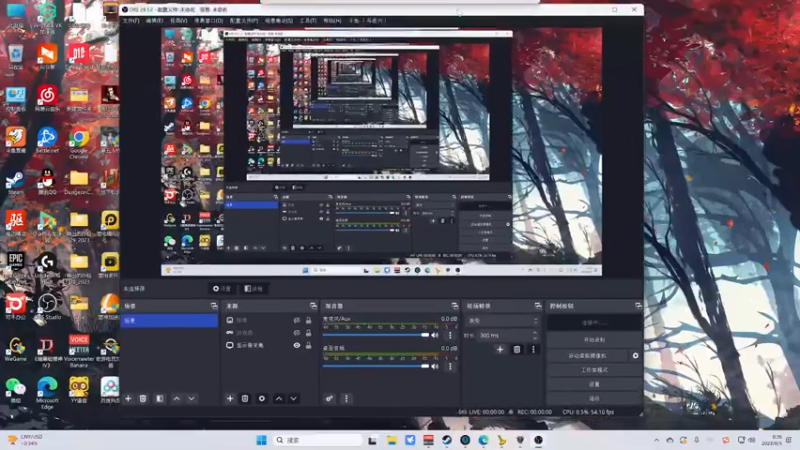Undock the 来源 panel with popout icon
The image size is (800, 450).
coord(313,306)
